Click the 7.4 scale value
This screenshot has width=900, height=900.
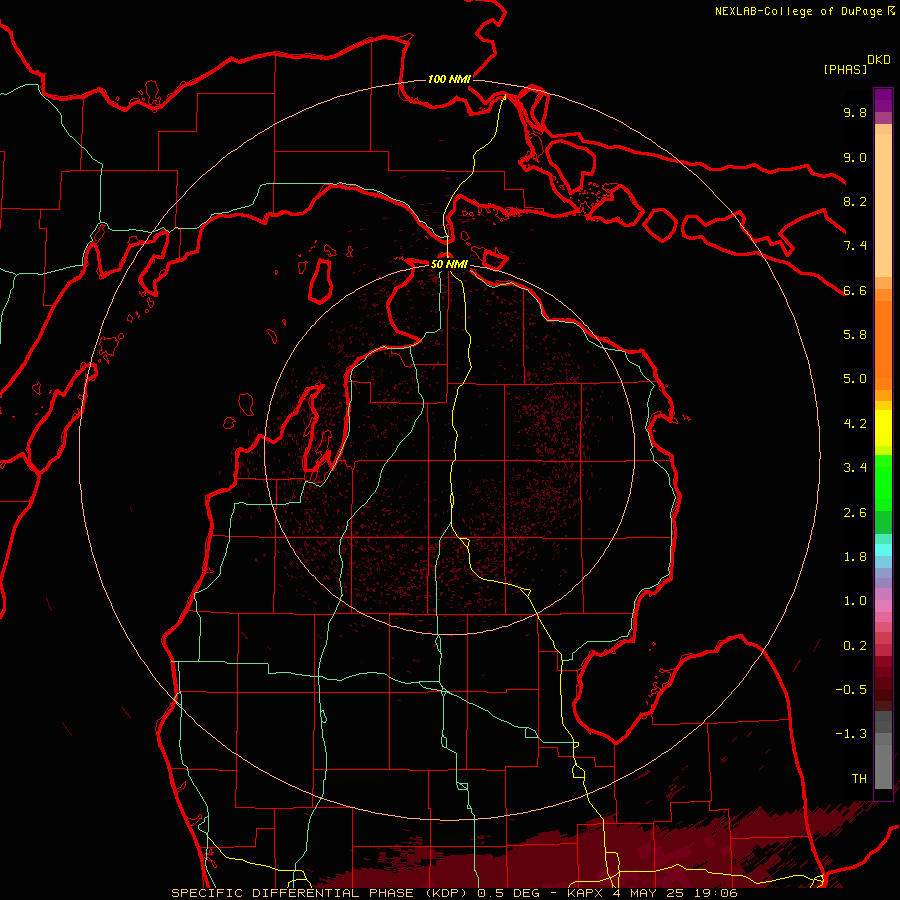855,246
